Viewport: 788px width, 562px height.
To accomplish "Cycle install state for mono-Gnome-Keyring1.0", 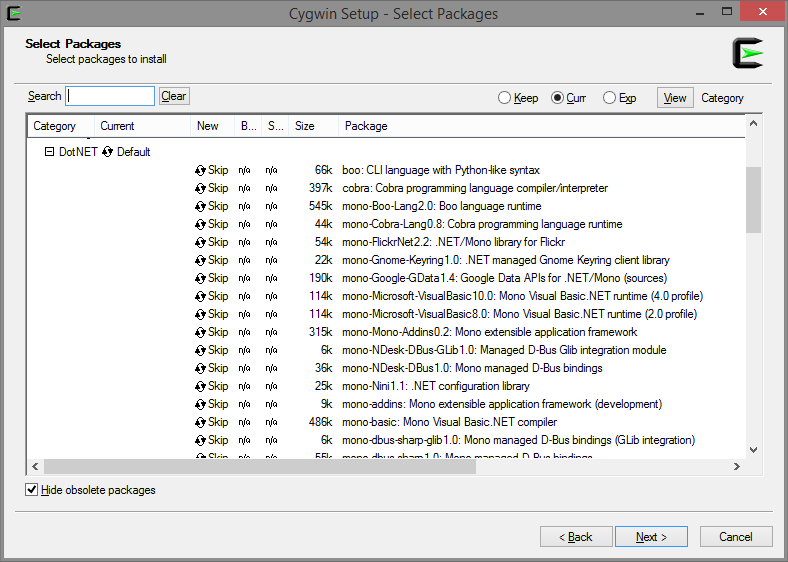I will click(x=200, y=260).
